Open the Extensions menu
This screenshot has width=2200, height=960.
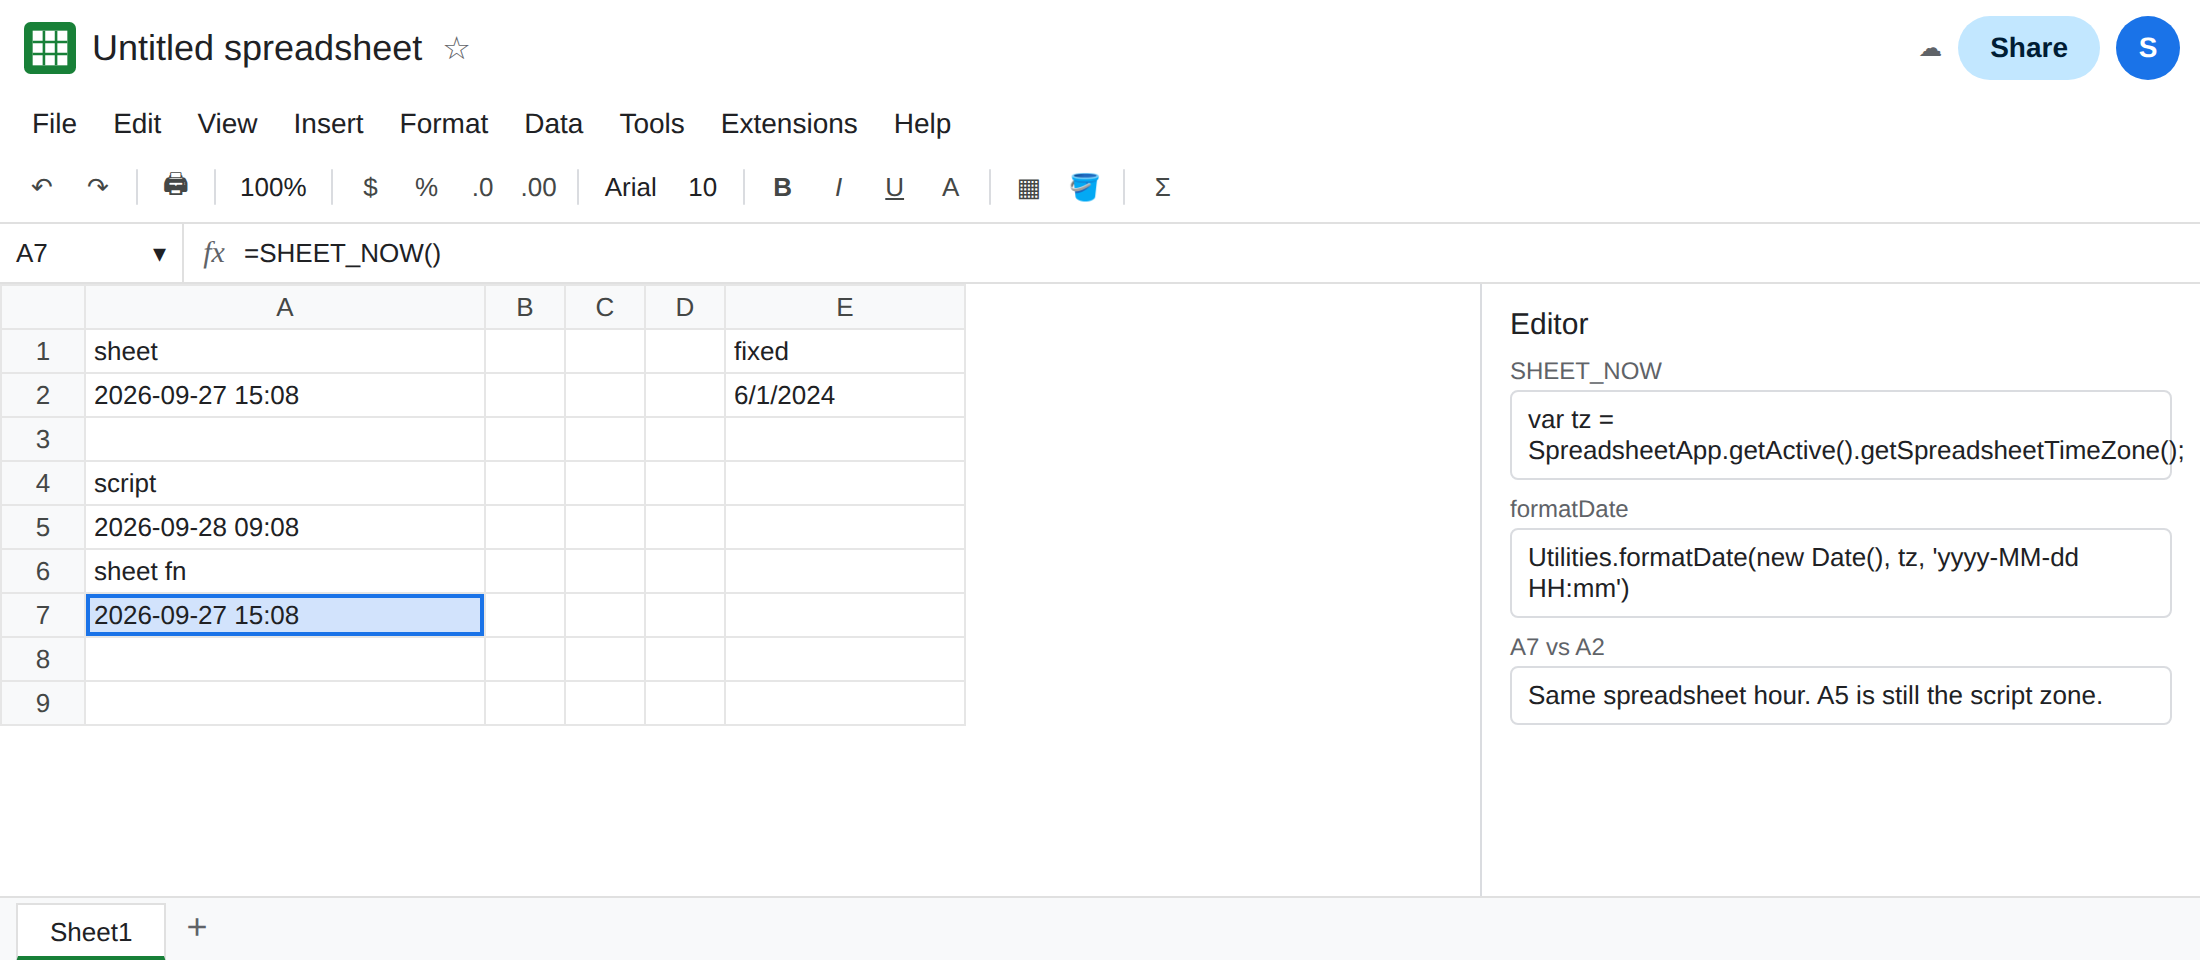788,123
